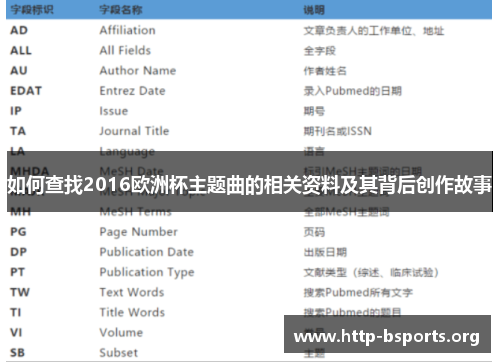Select the TA field tag cell
Image resolution: width=500 pixels, height=362 pixels.
coord(18,131)
